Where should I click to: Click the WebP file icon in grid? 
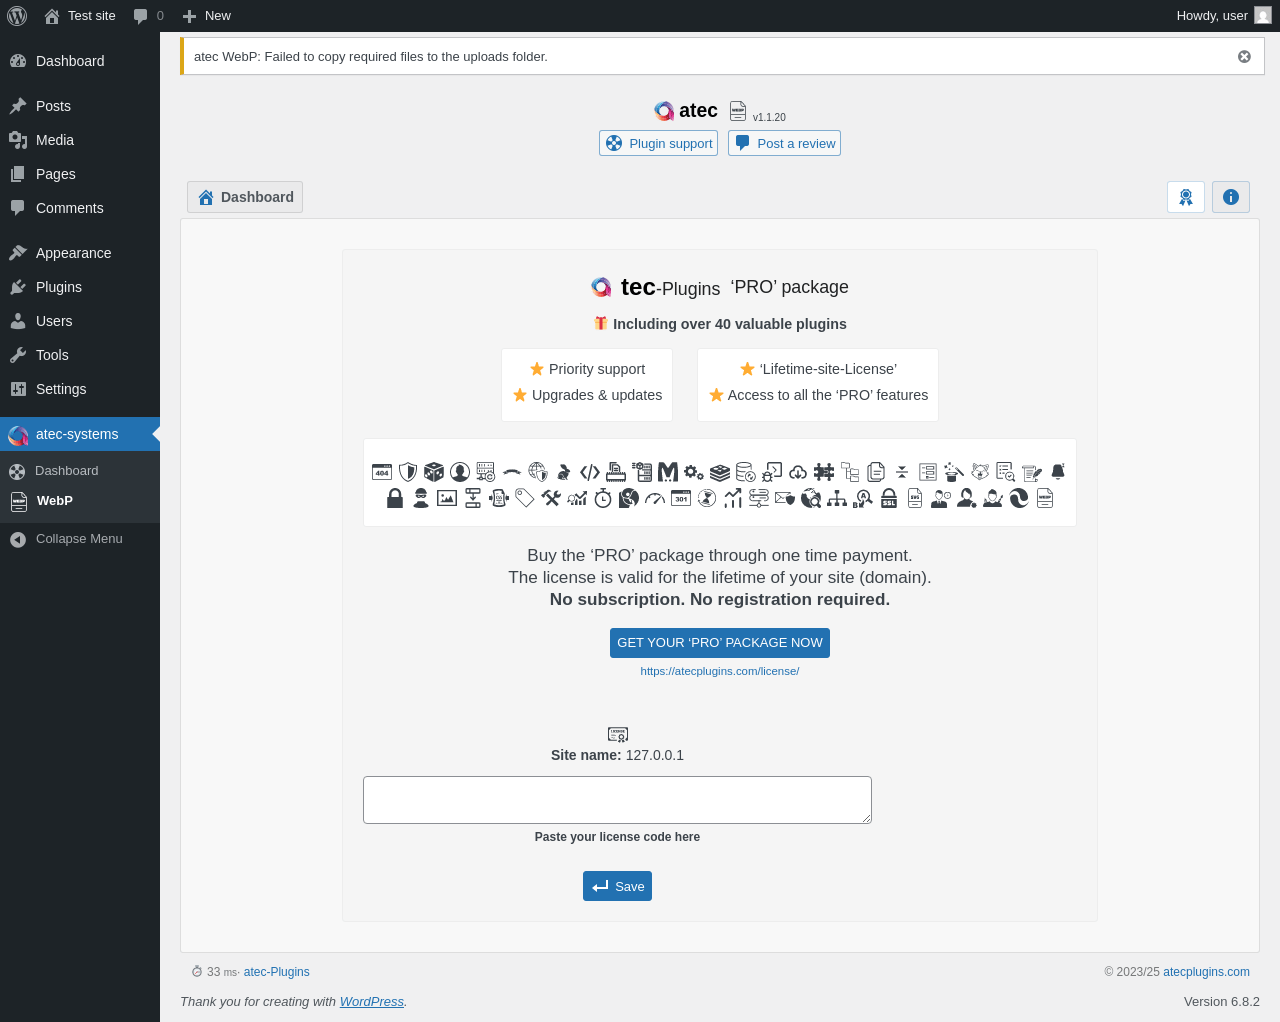click(1045, 498)
